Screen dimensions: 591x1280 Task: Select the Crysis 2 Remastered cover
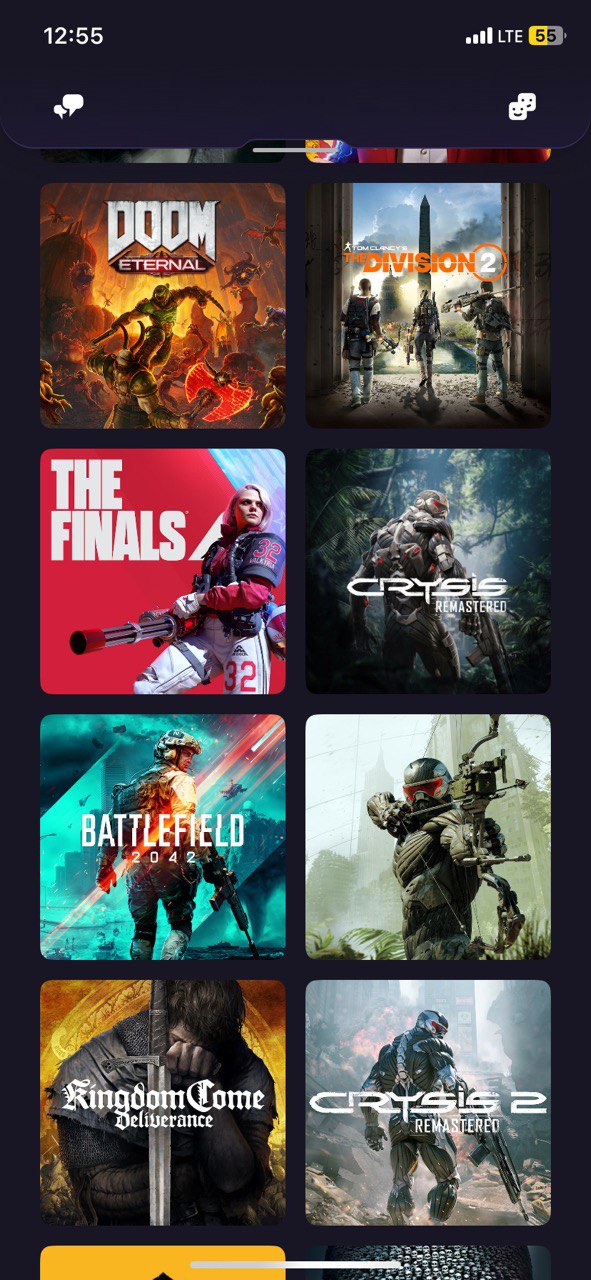click(x=428, y=1103)
